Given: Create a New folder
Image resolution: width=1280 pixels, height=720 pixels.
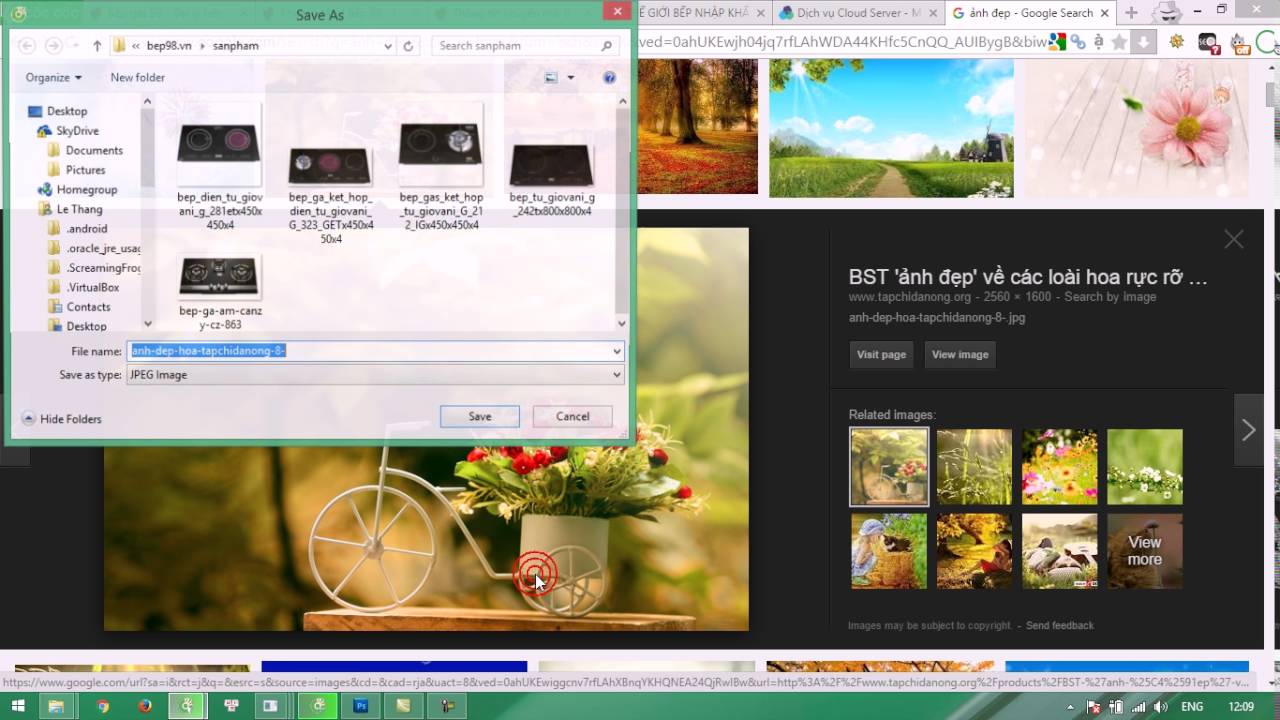Looking at the screenshot, I should click(x=137, y=77).
